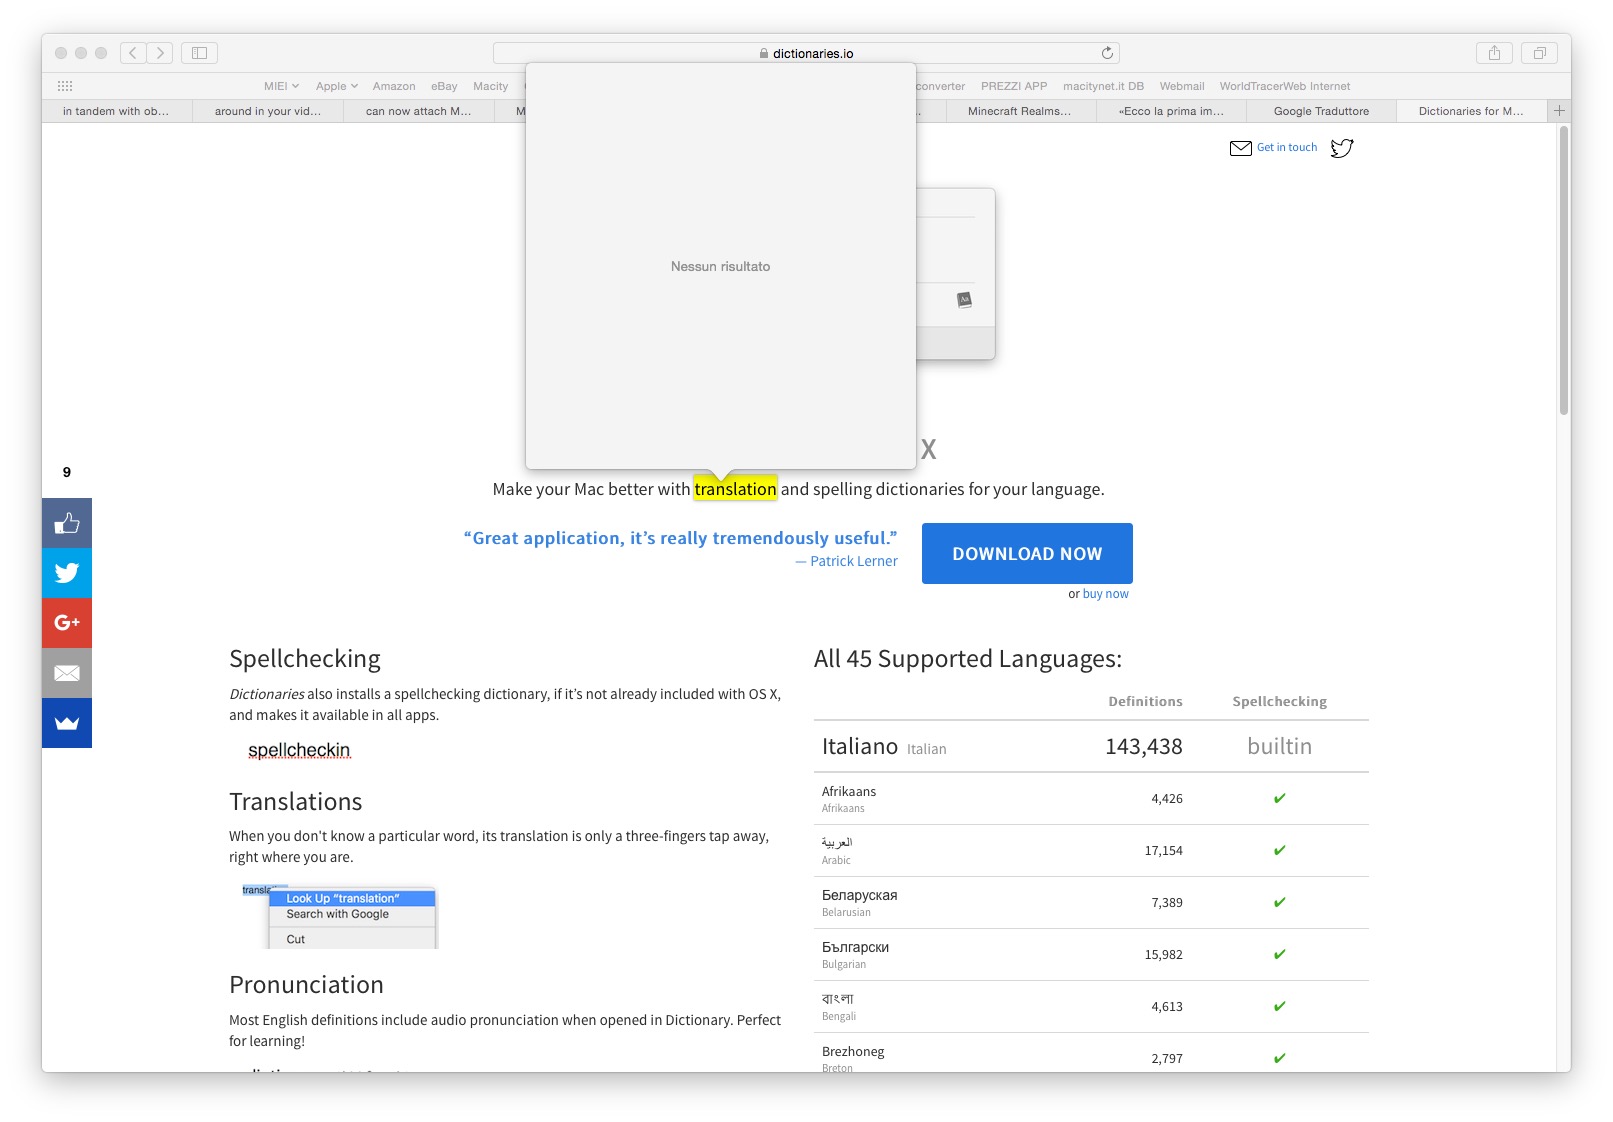Switch to the "around in your vid…" tab
Viewport: 1613px width, 1122px height.
click(x=268, y=111)
